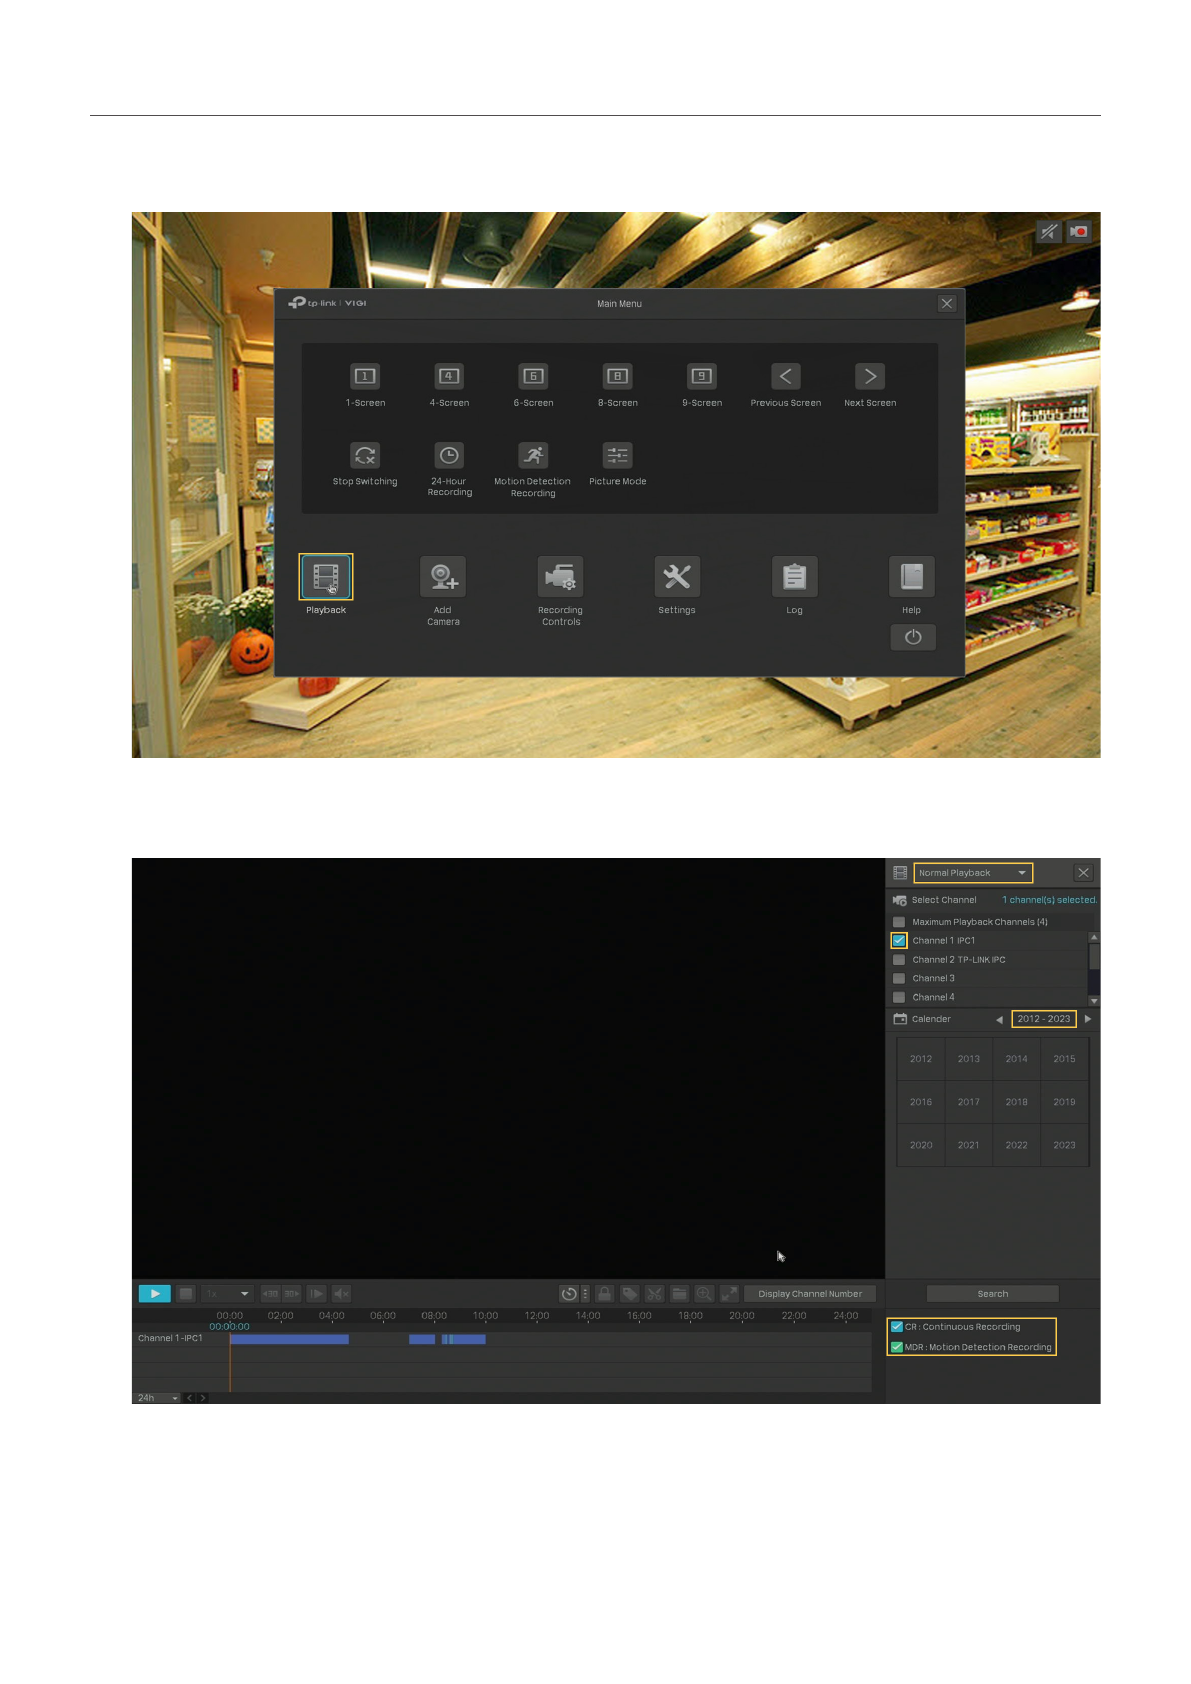The height and width of the screenshot is (1684, 1191).
Task: Select Stop Switching icon
Action: (365, 456)
